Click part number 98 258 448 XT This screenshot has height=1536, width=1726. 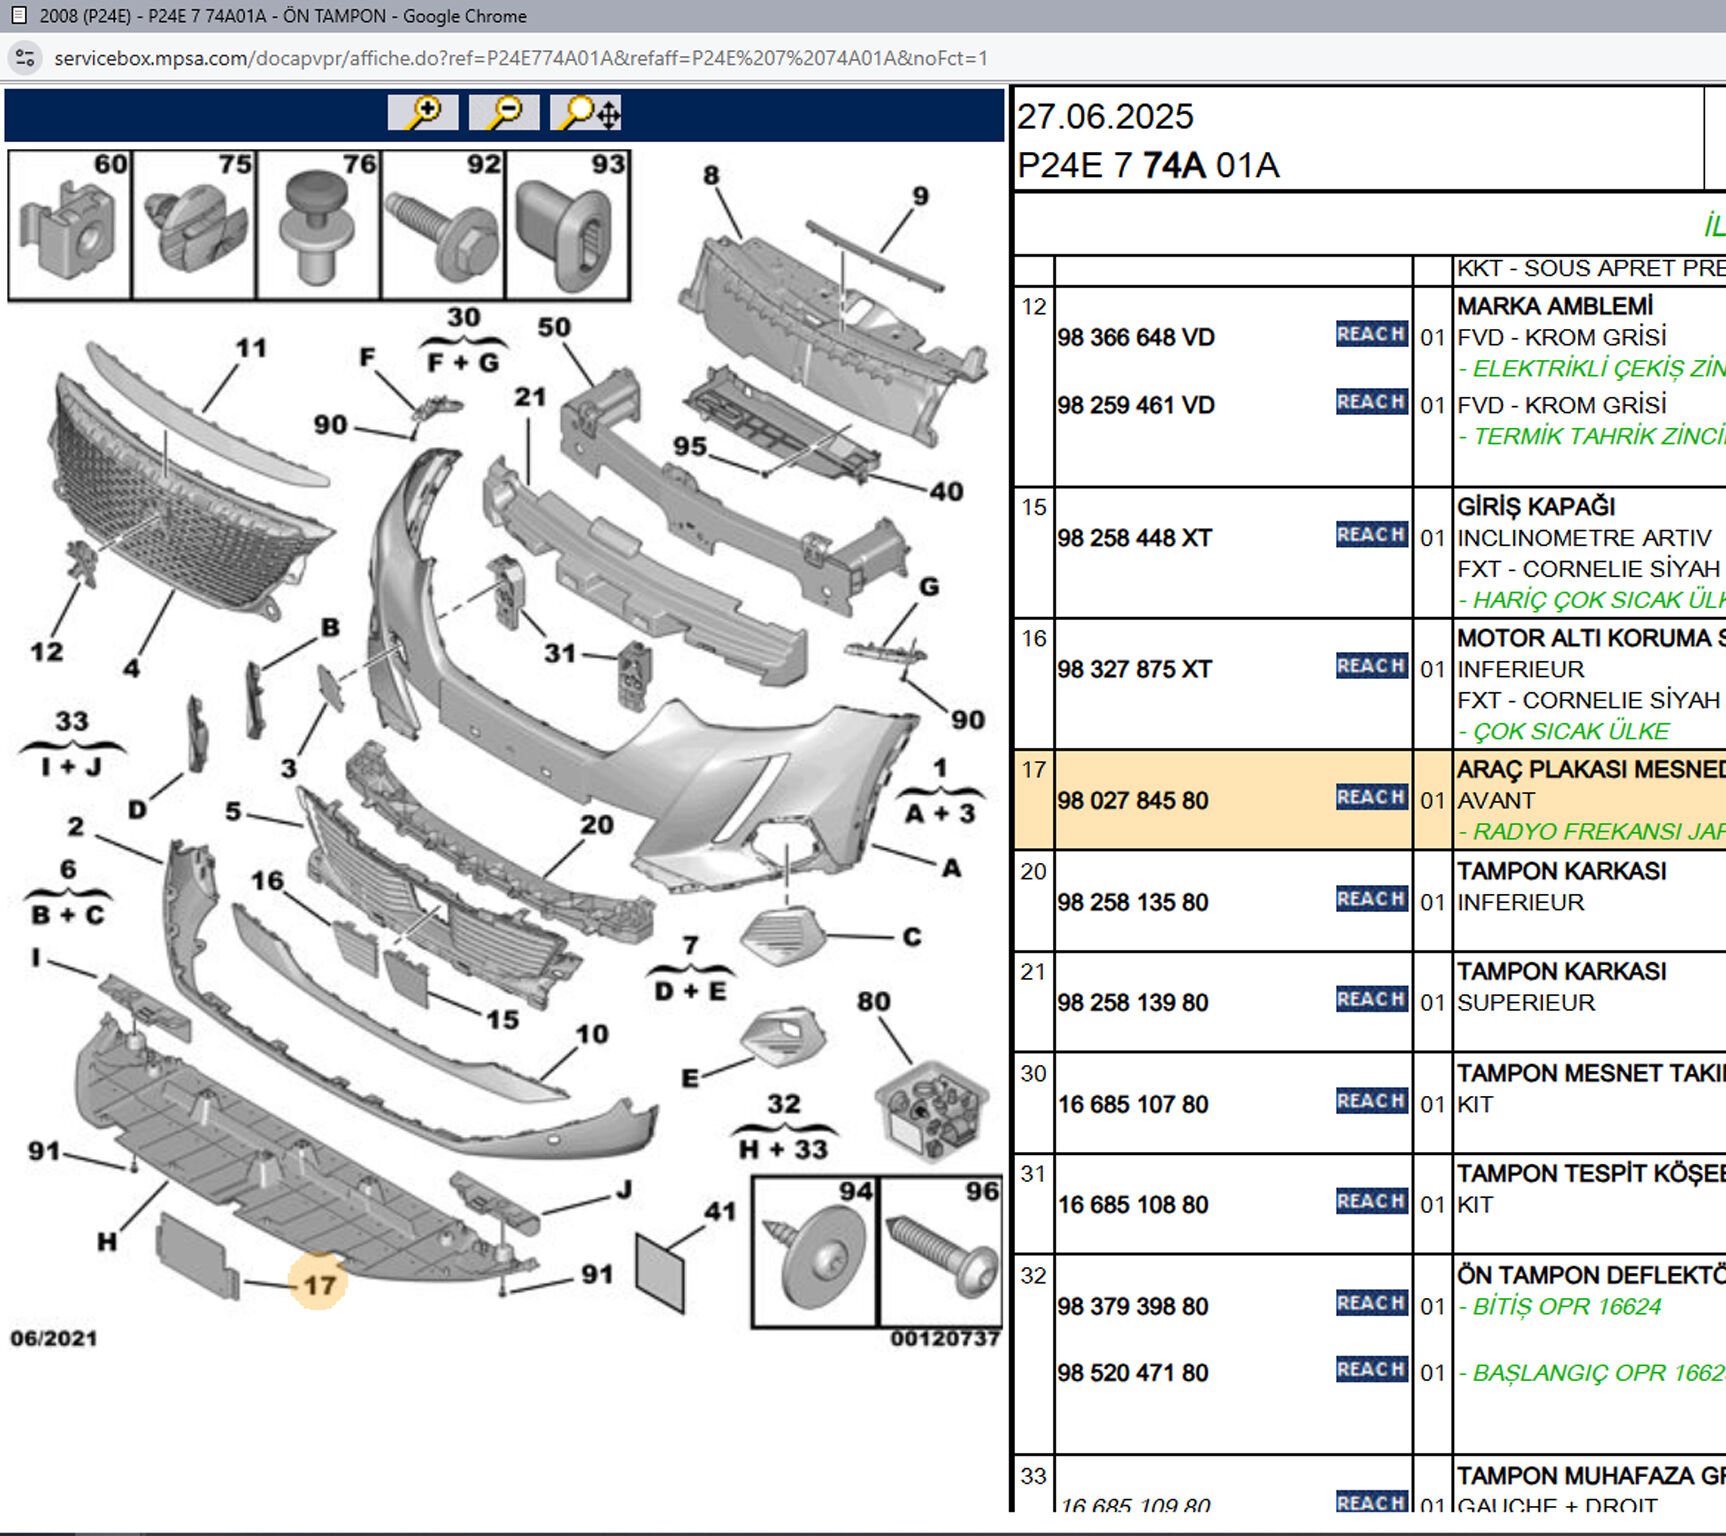(x=1134, y=538)
